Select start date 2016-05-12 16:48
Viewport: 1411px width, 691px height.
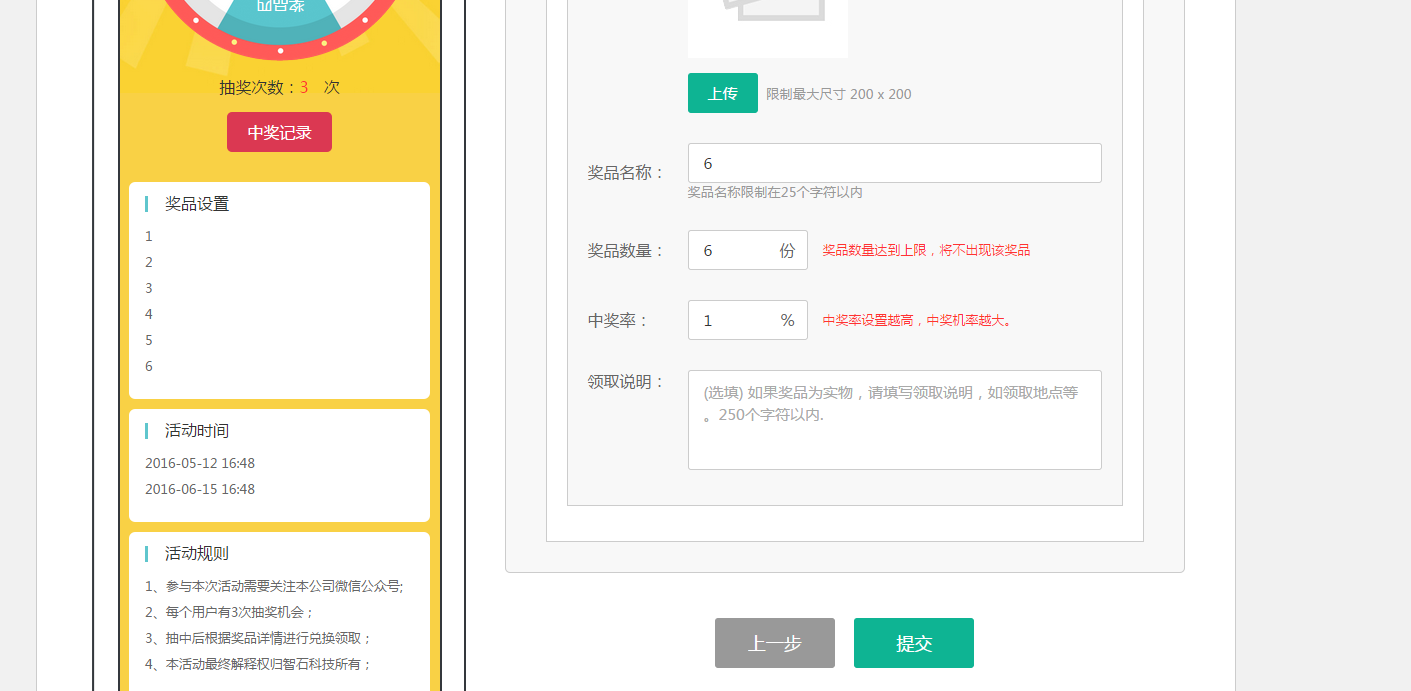coord(200,463)
